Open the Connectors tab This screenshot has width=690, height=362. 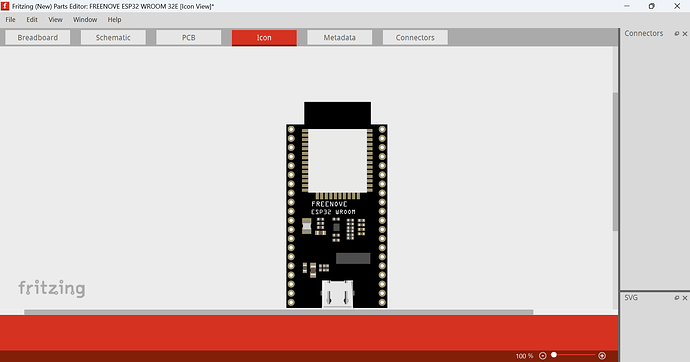coord(415,37)
